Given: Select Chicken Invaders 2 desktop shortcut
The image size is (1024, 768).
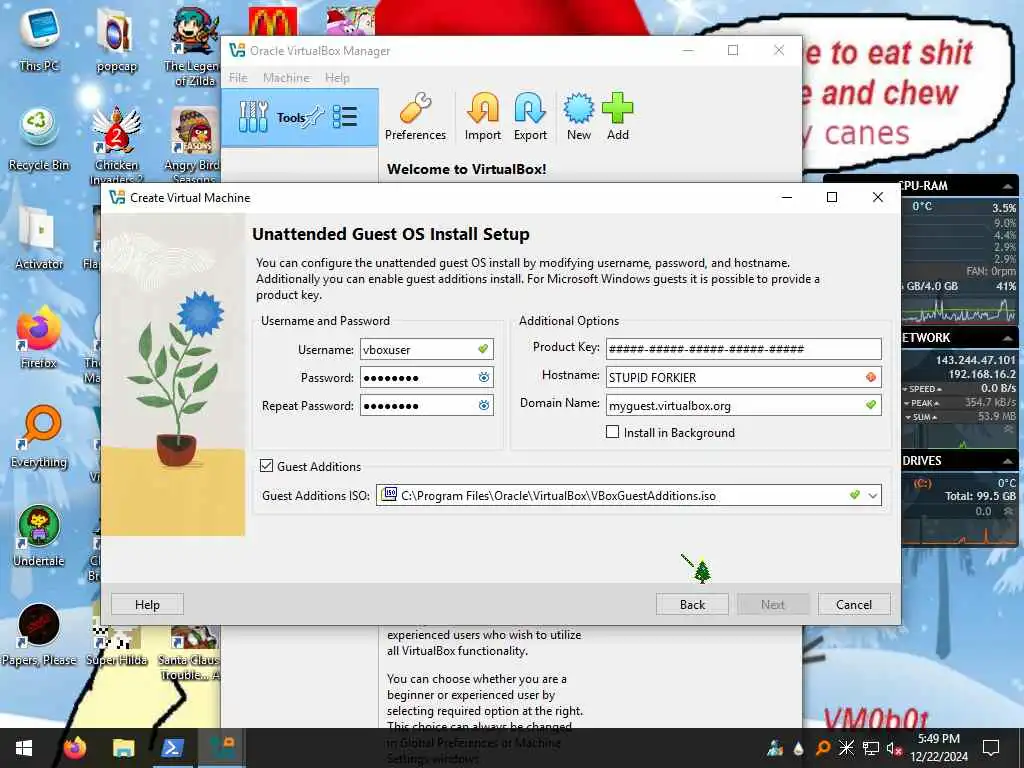Looking at the screenshot, I should 116,145.
